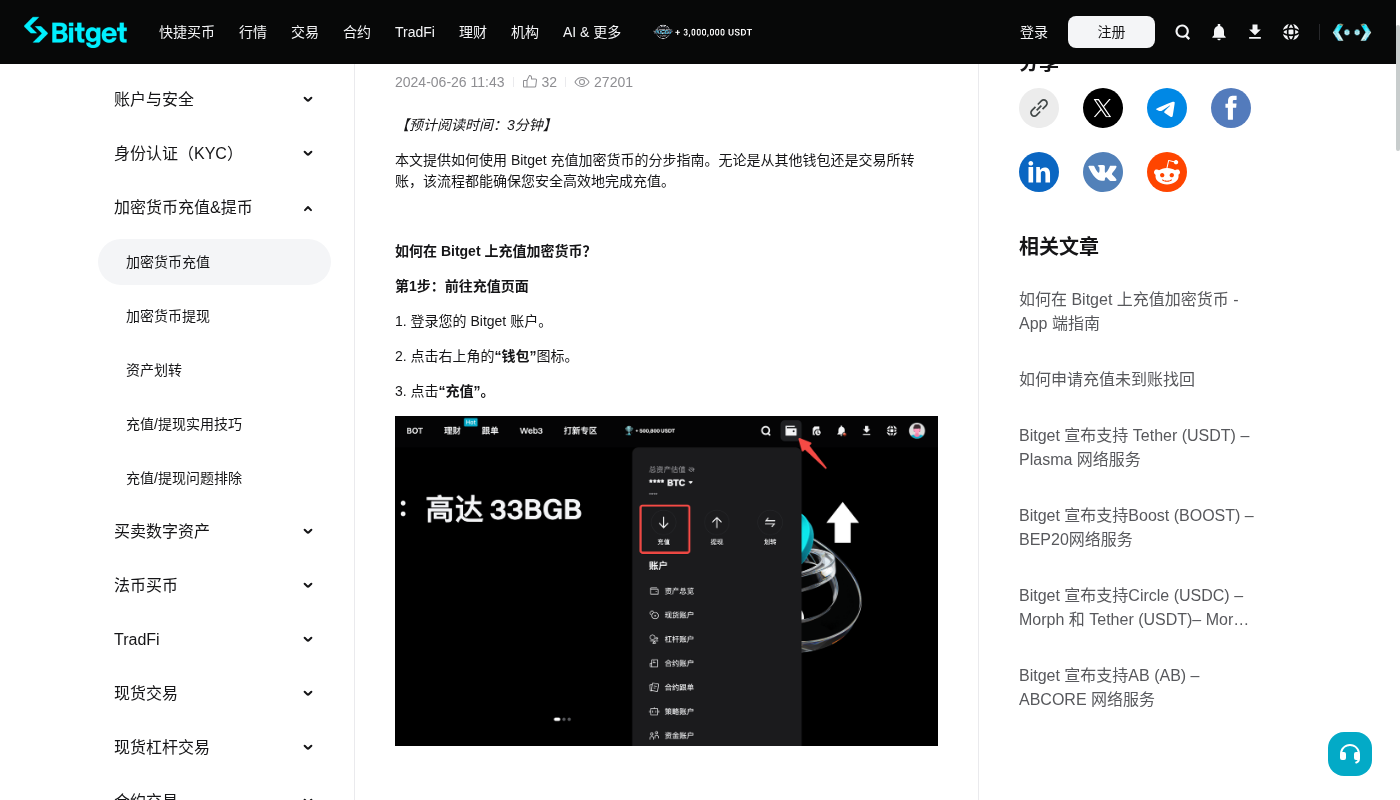This screenshot has width=1400, height=800.
Task: Open AI & 更多 menu
Action: 592,32
